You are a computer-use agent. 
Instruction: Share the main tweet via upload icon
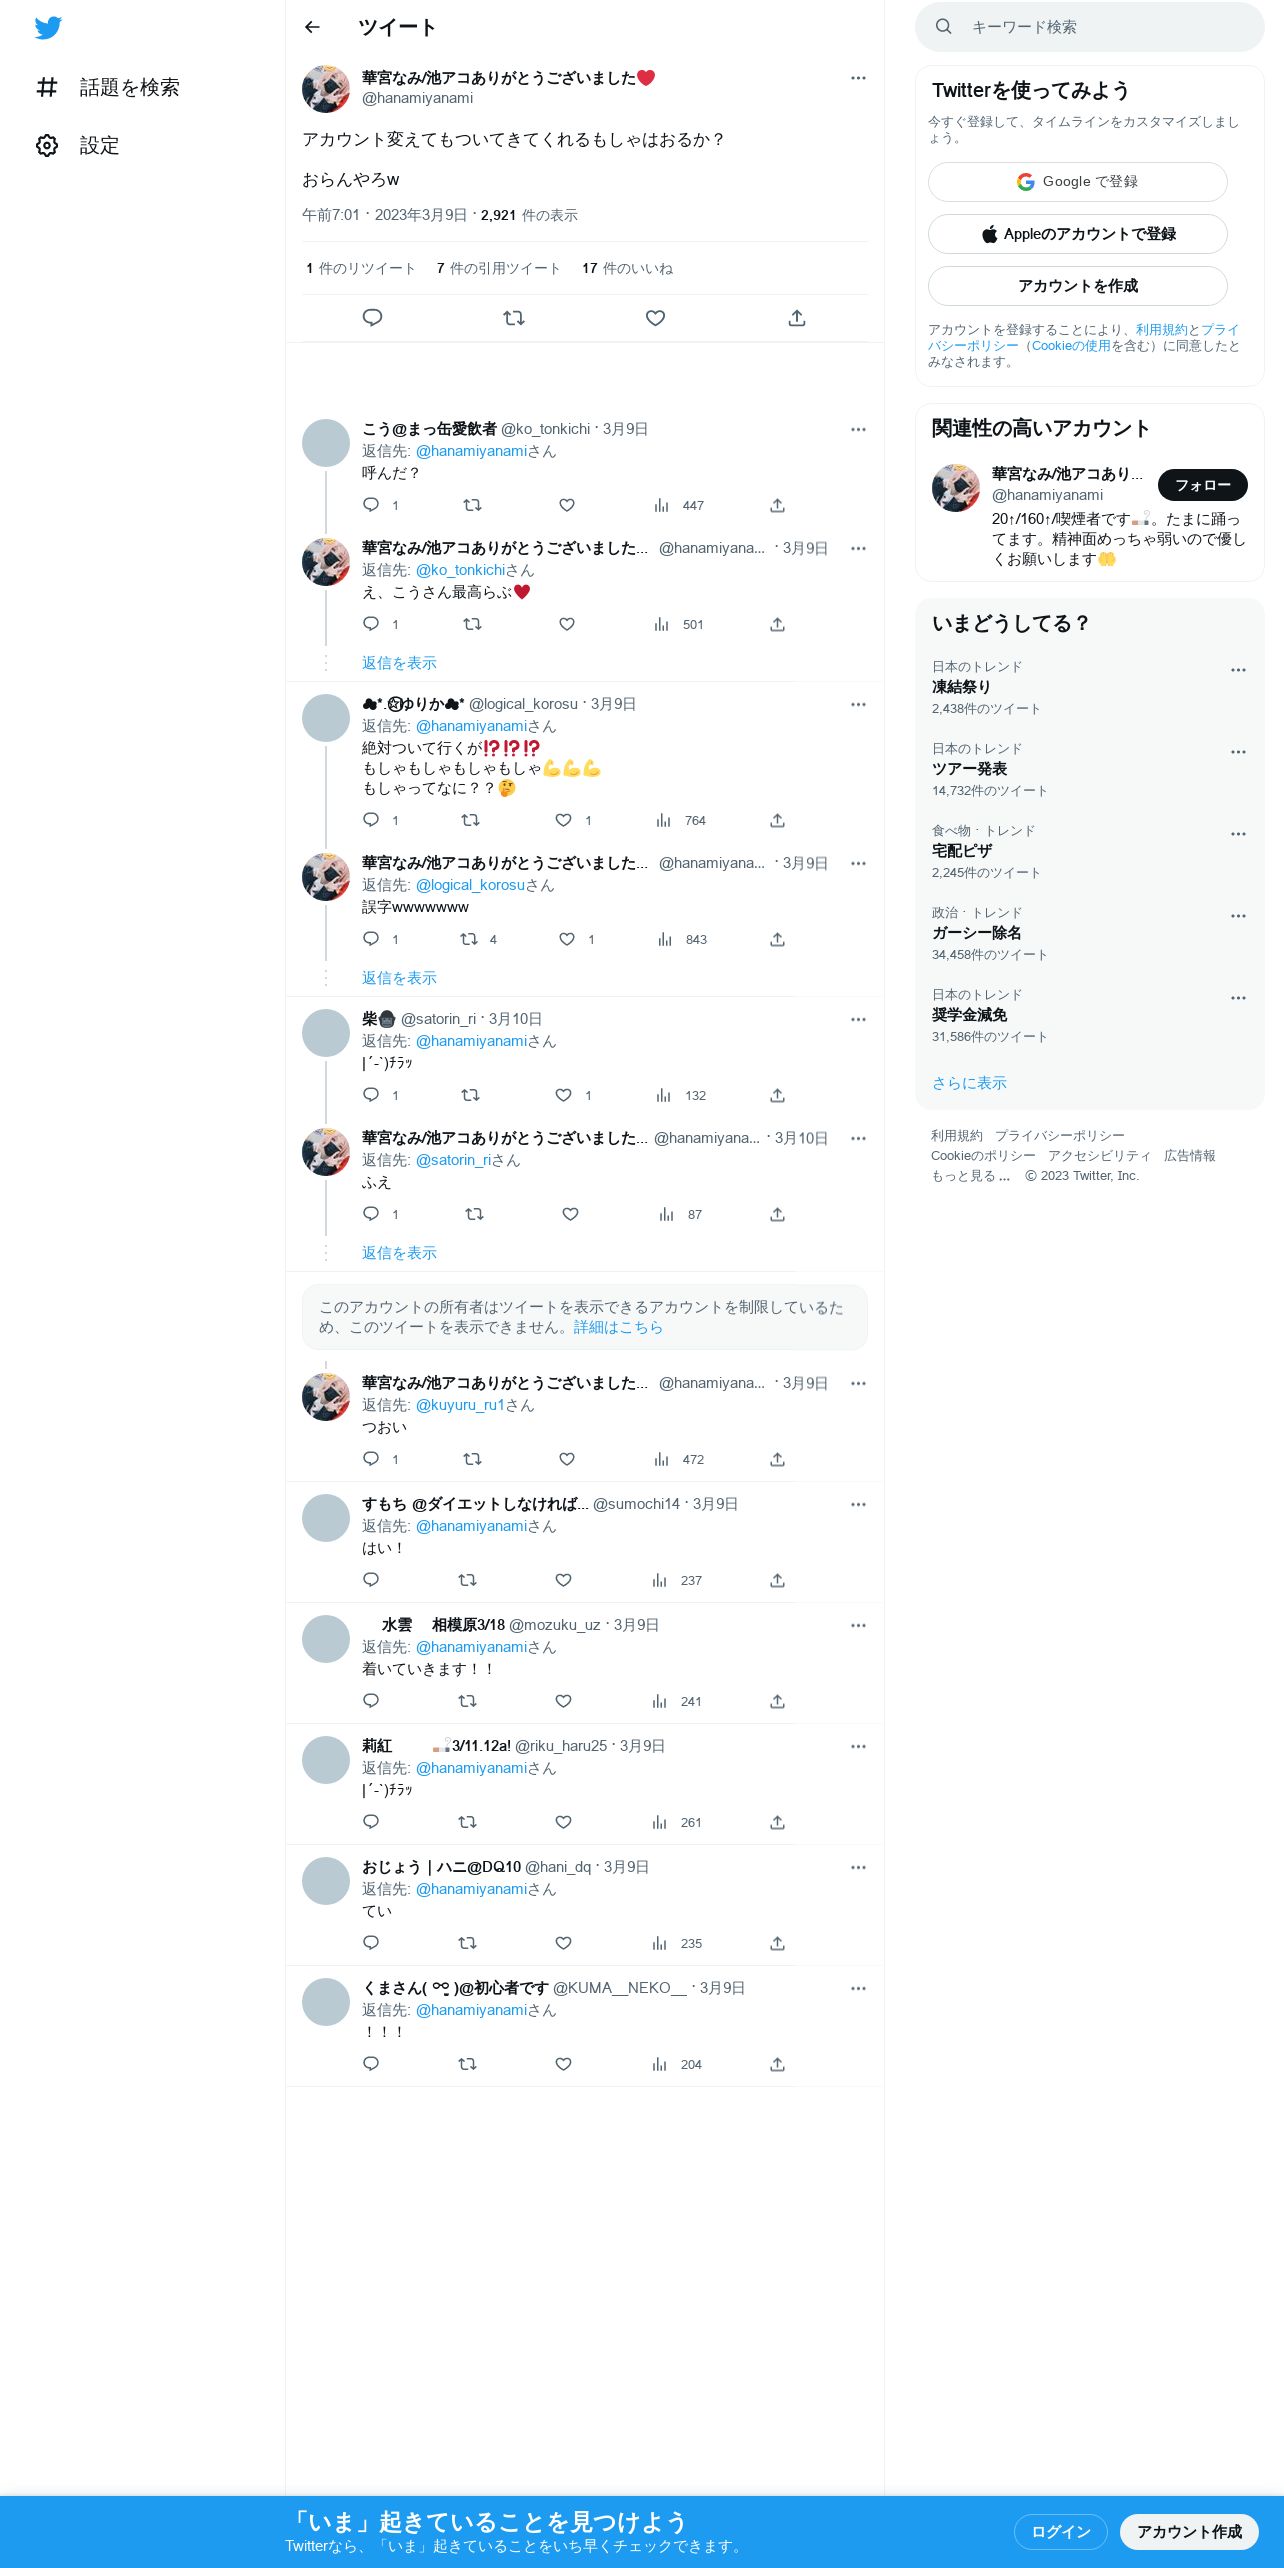tap(797, 318)
